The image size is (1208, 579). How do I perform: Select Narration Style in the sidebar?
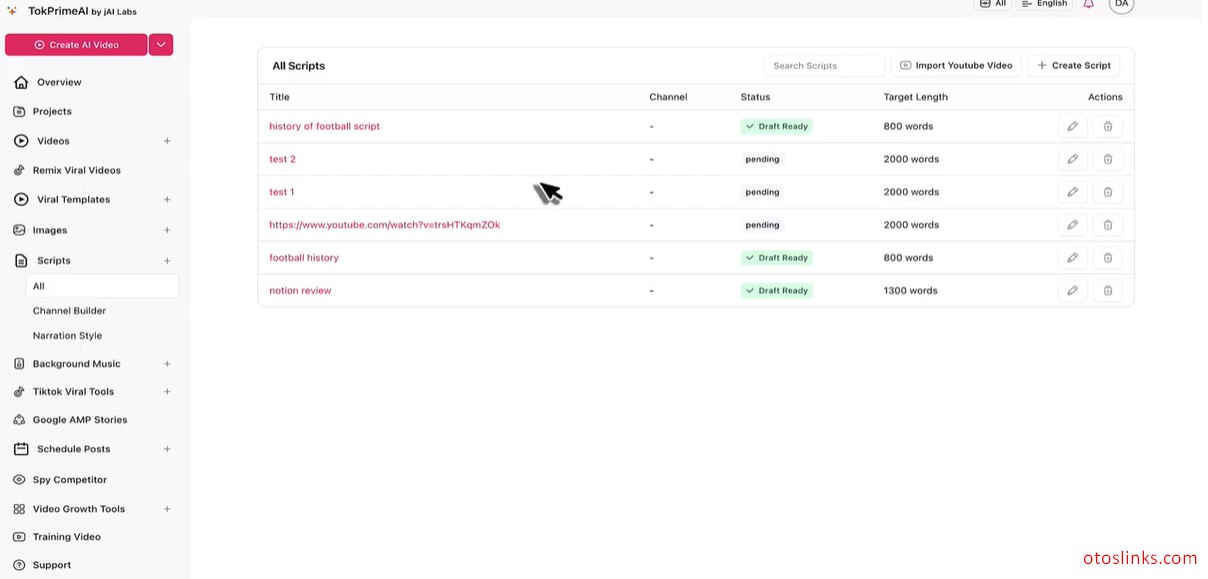[66, 335]
